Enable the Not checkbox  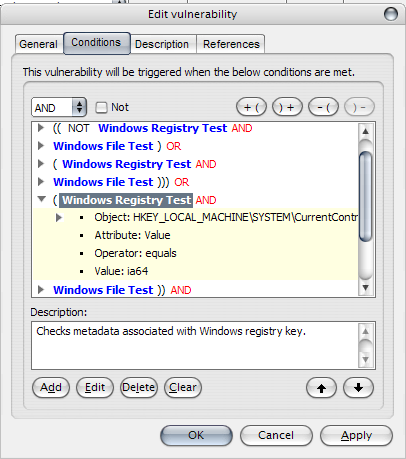[101, 107]
